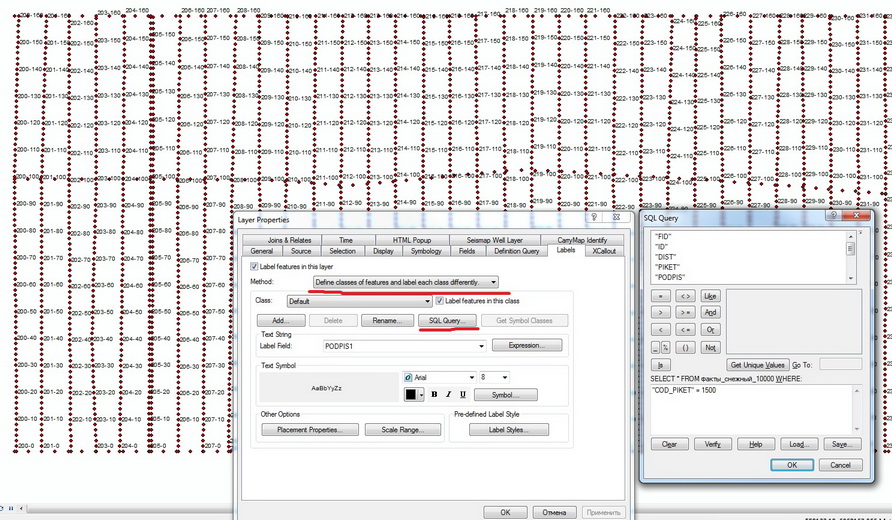Click the And operator button
Screen dimensions: 892x520
pos(711,312)
